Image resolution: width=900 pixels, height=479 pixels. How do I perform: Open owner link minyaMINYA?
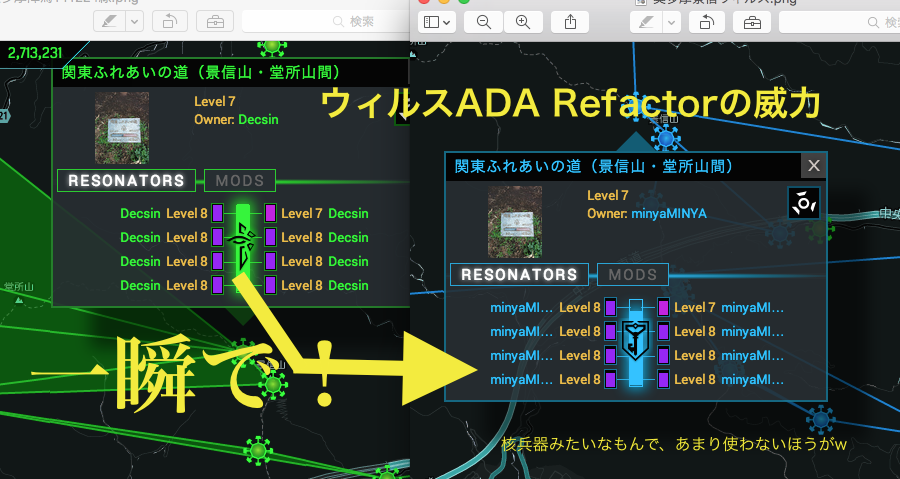tap(669, 213)
